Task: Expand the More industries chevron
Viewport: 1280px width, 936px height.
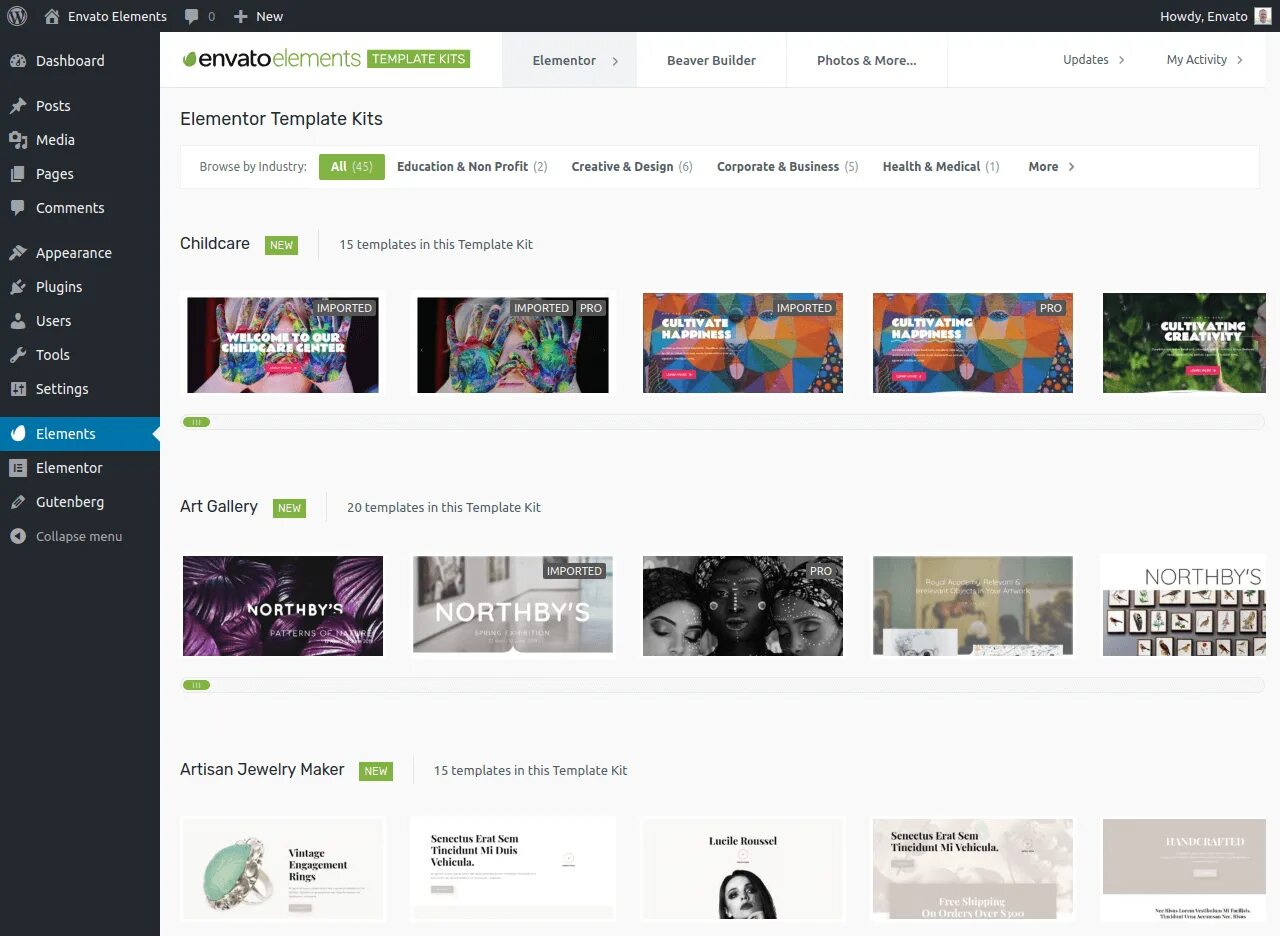Action: (x=1072, y=167)
